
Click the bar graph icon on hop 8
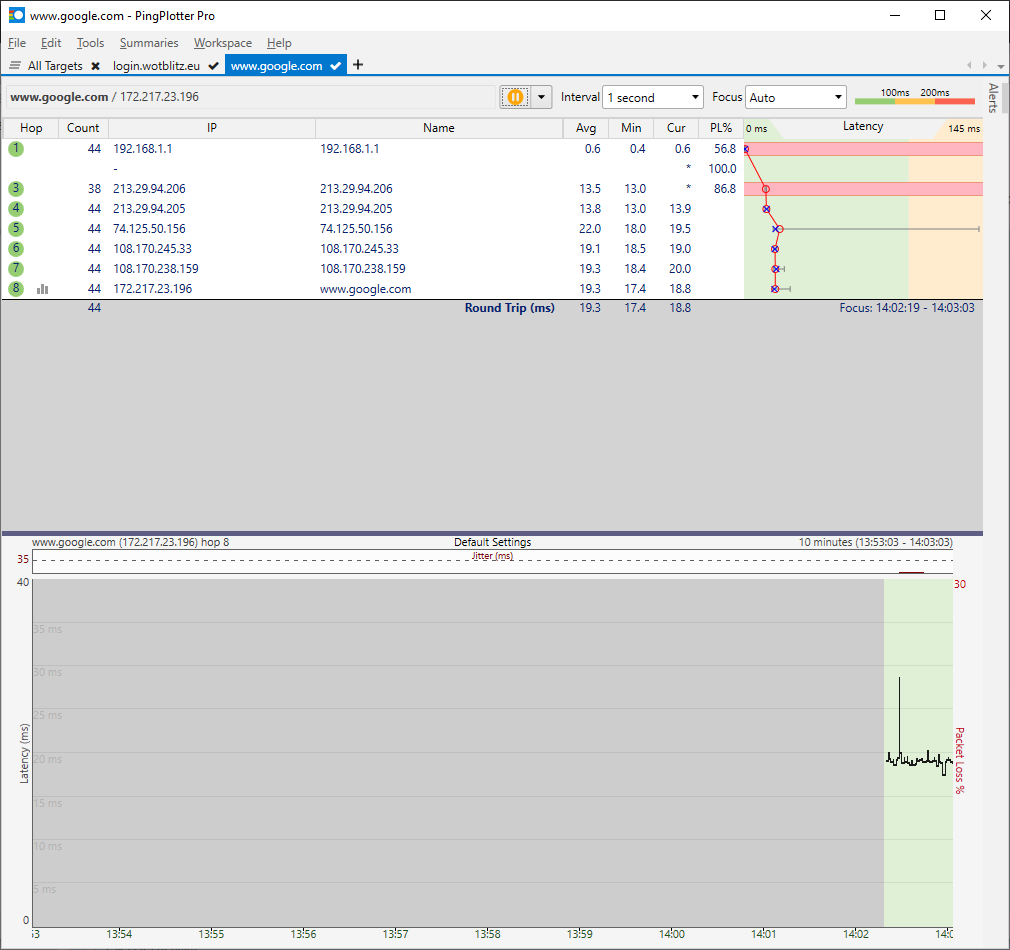pyautogui.click(x=43, y=289)
